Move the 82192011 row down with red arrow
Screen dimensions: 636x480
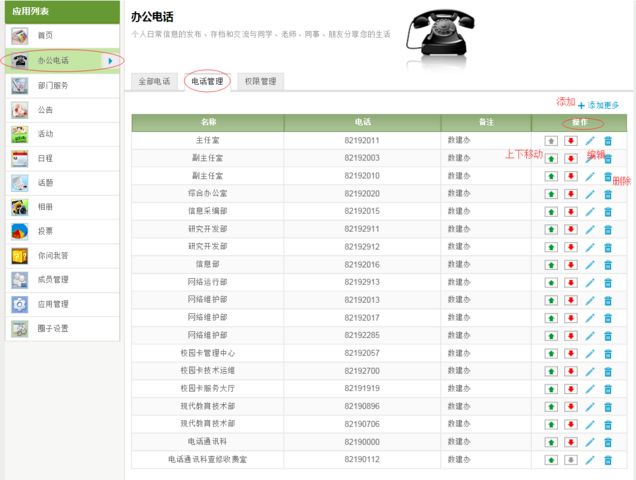point(570,141)
